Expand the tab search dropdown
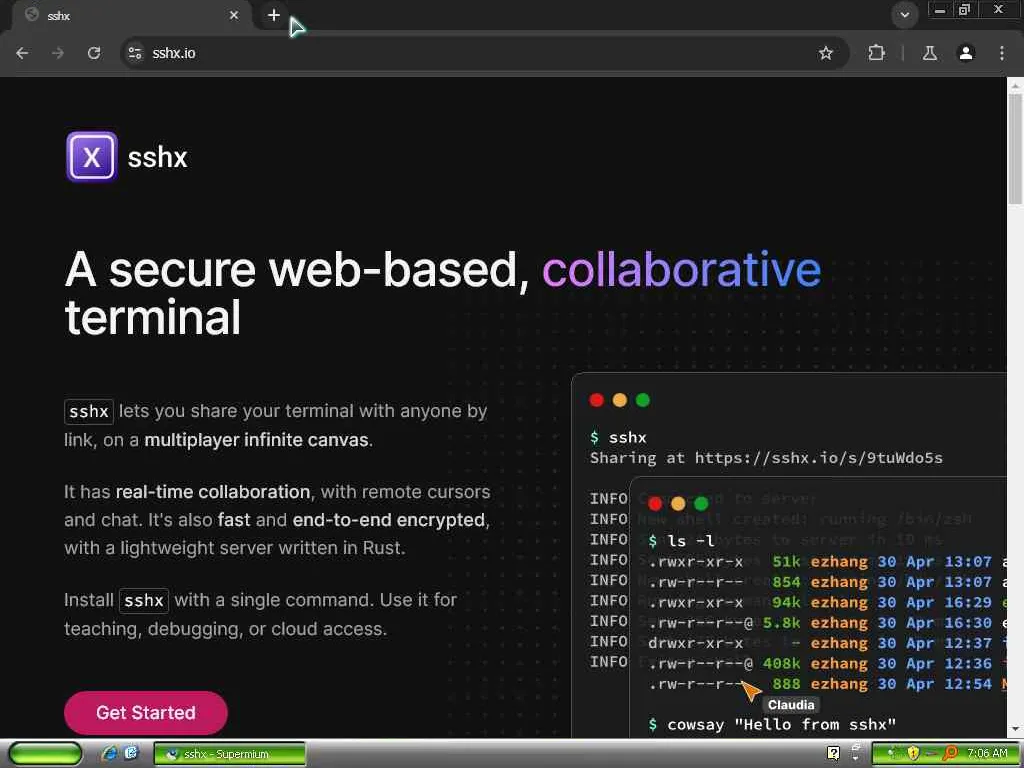 tap(904, 15)
